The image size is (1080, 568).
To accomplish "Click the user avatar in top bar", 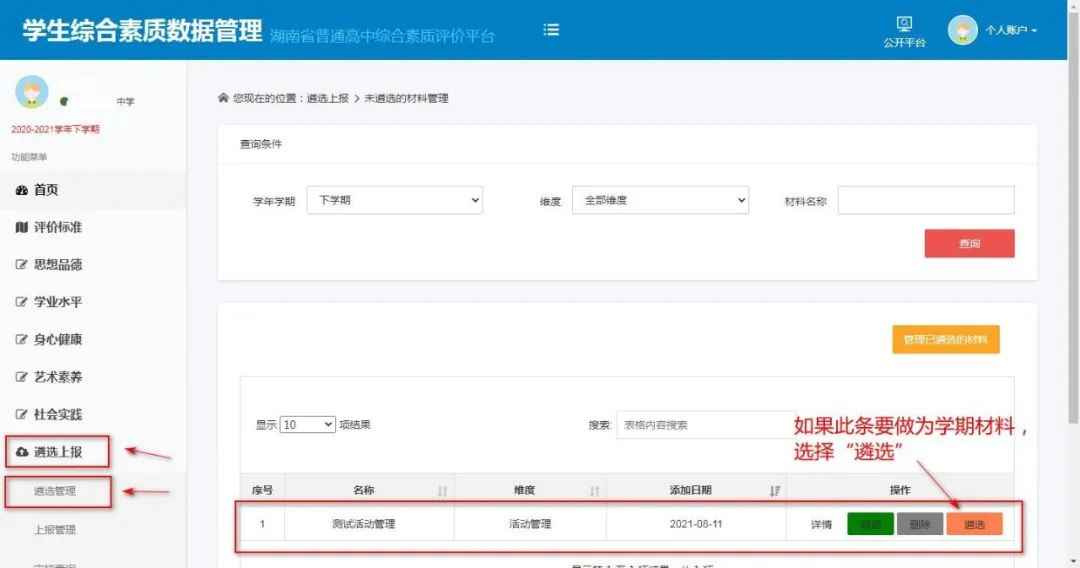I will pos(962,30).
